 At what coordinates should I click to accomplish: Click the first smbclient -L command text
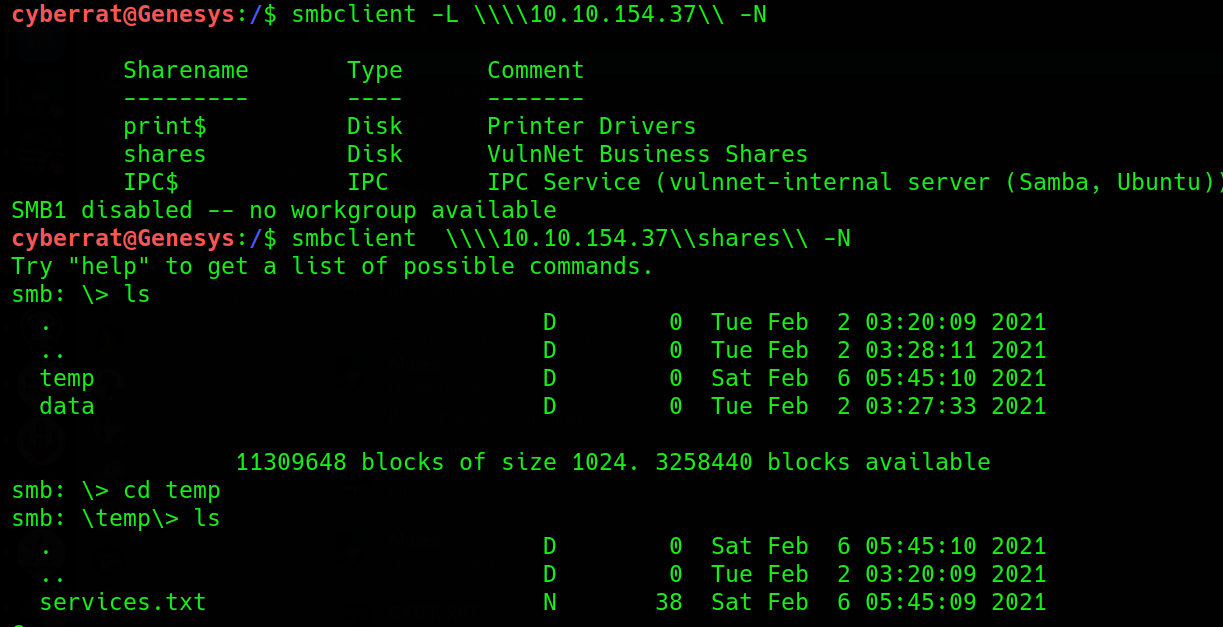coord(529,15)
